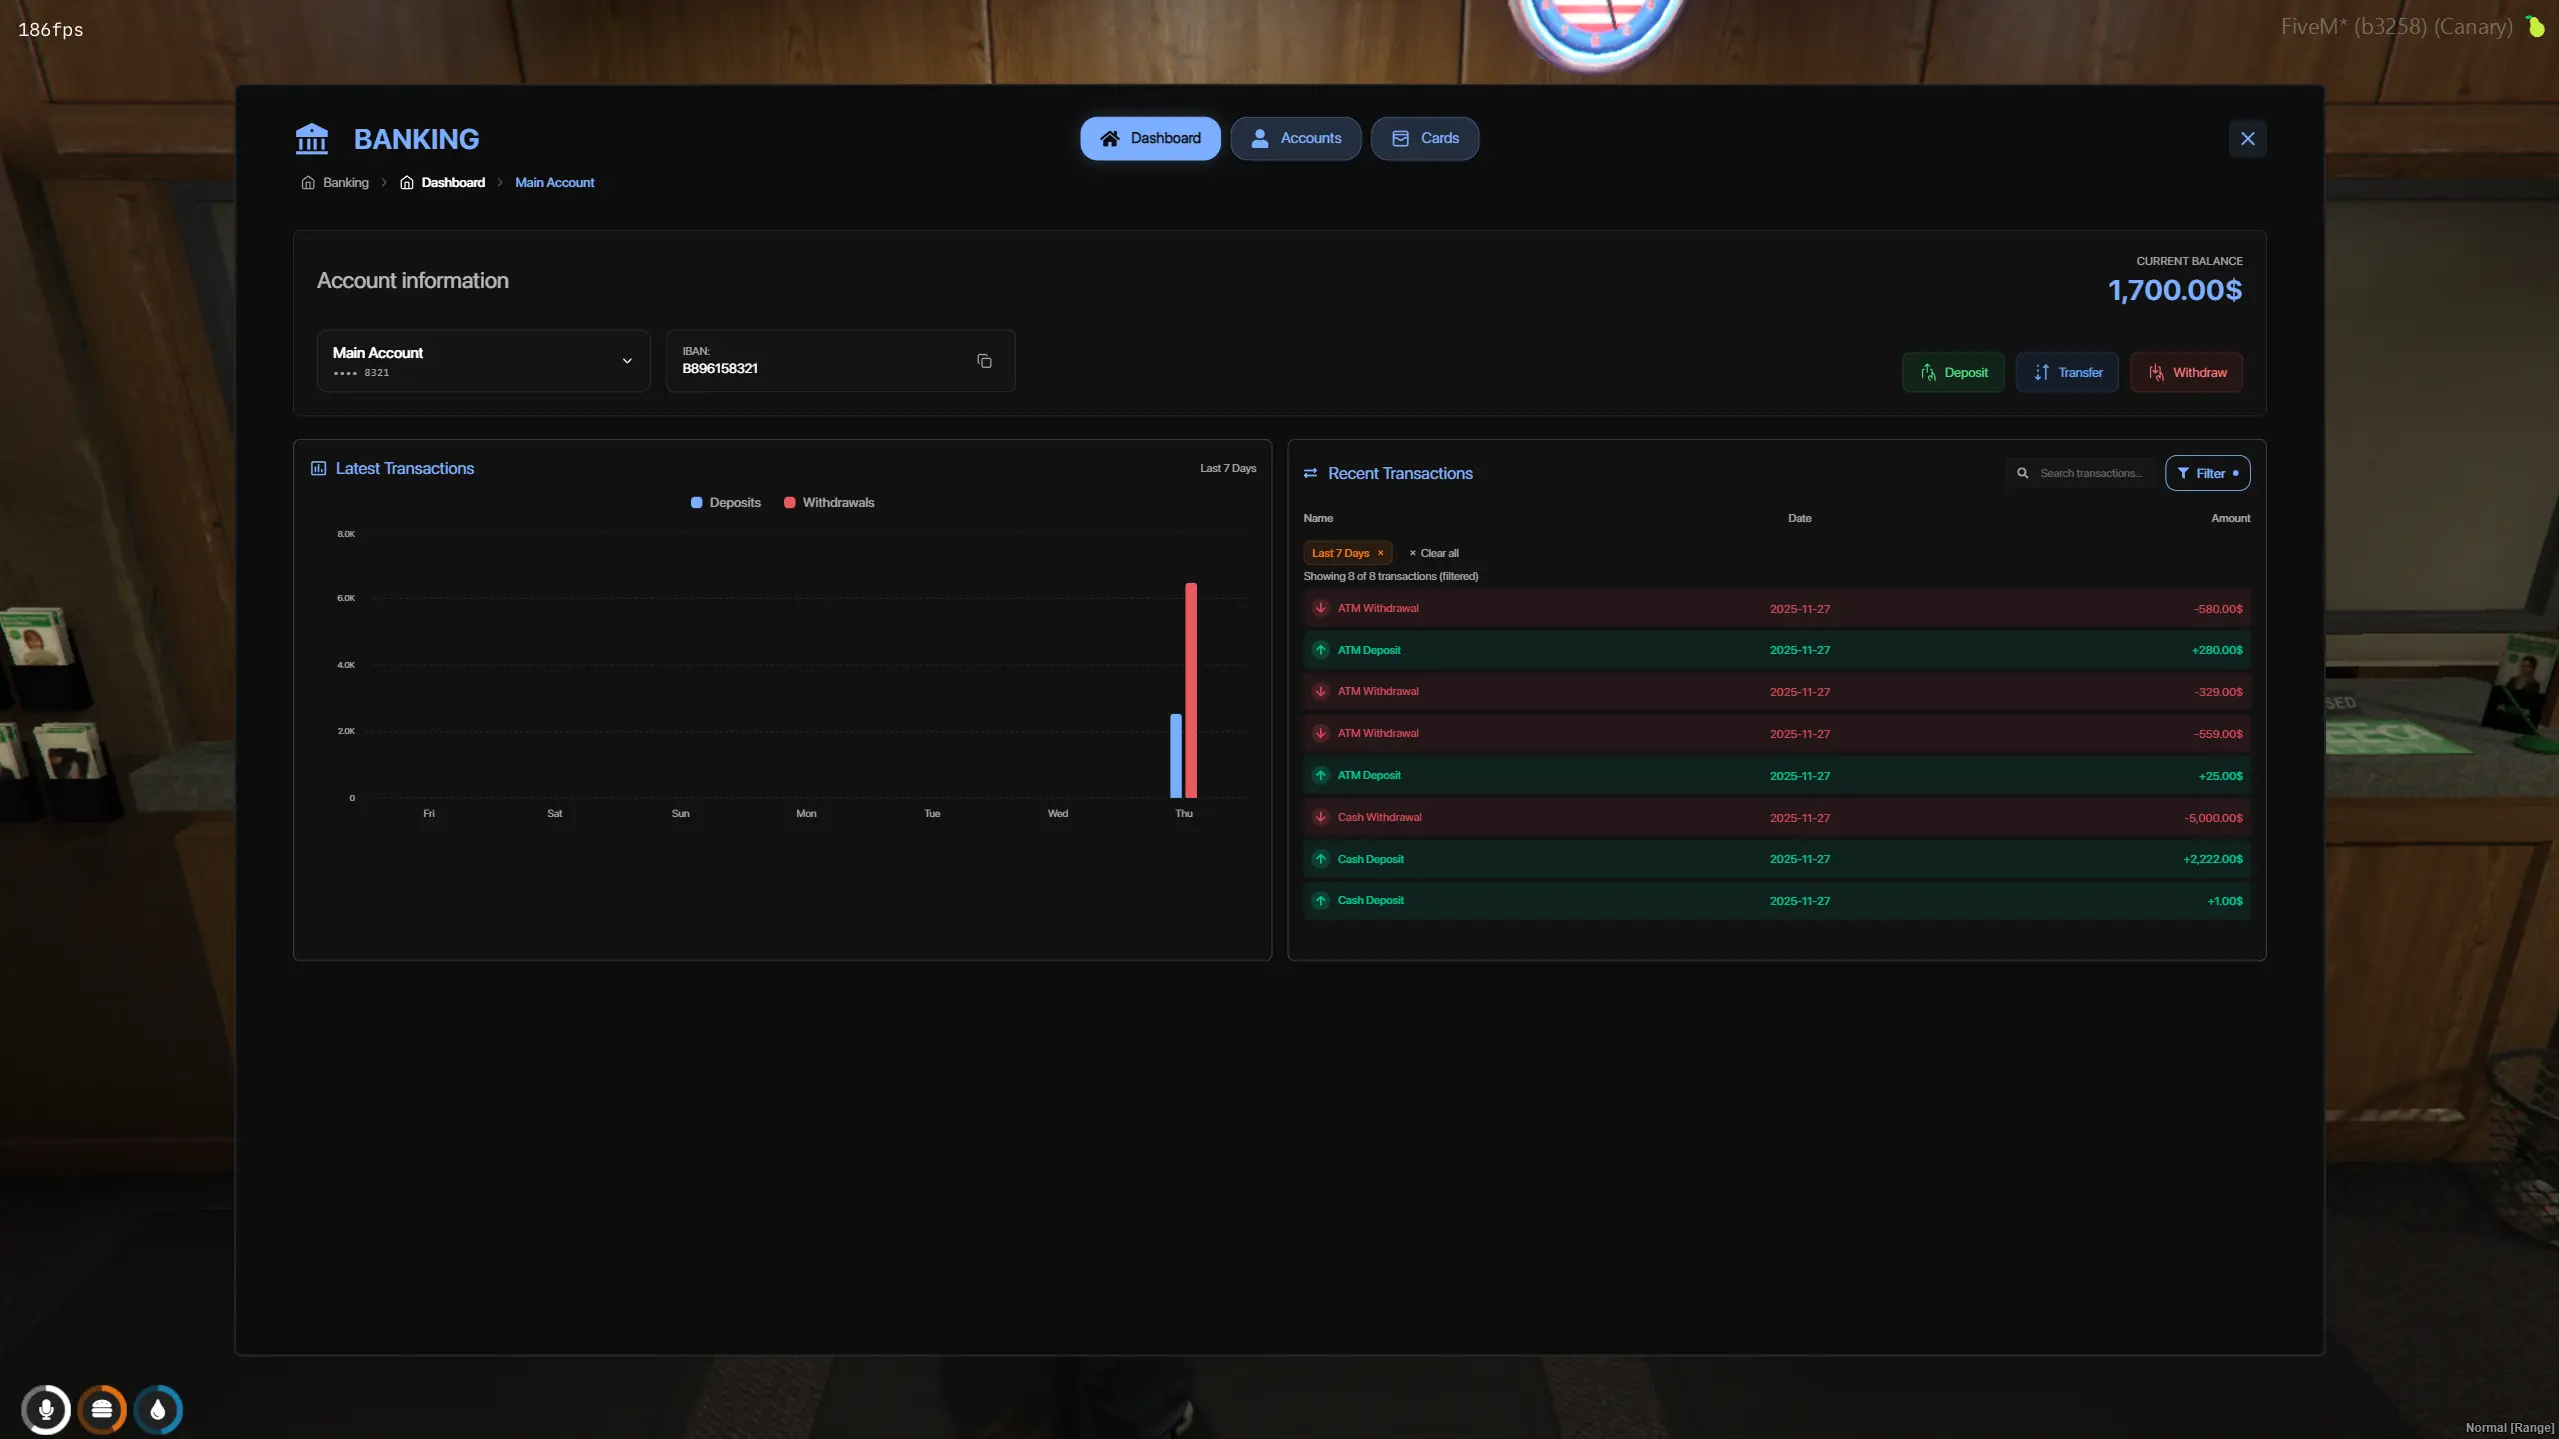
Task: Open the Filter funnel icon
Action: (2183, 472)
